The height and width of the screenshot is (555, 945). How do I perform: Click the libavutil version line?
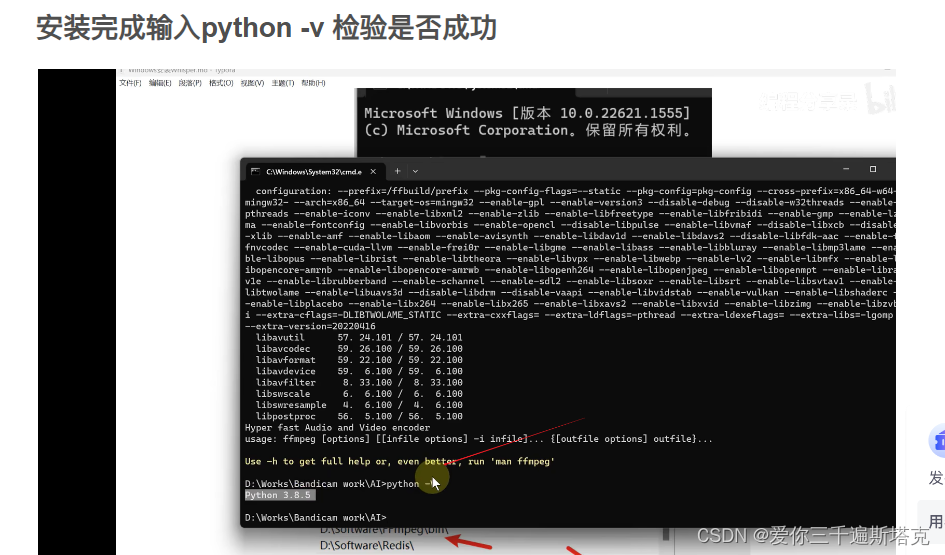[359, 337]
